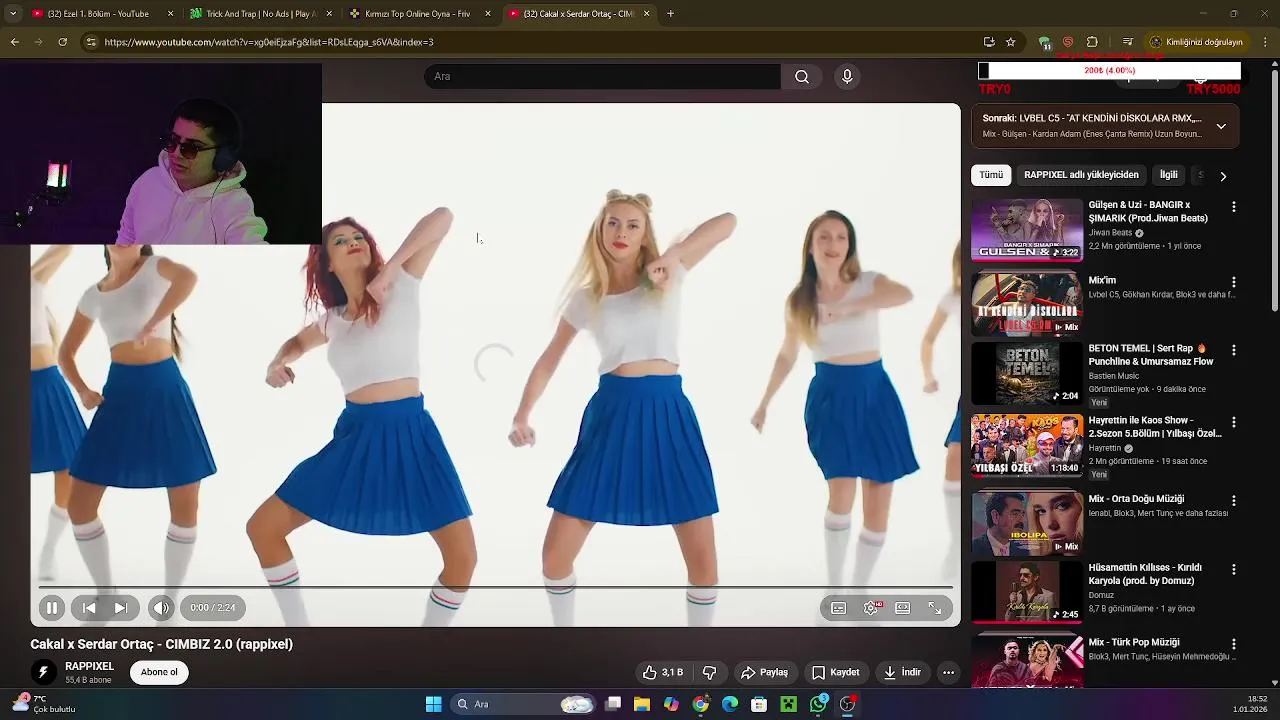Skip to next video in player
The height and width of the screenshot is (720, 1280).
[121, 607]
